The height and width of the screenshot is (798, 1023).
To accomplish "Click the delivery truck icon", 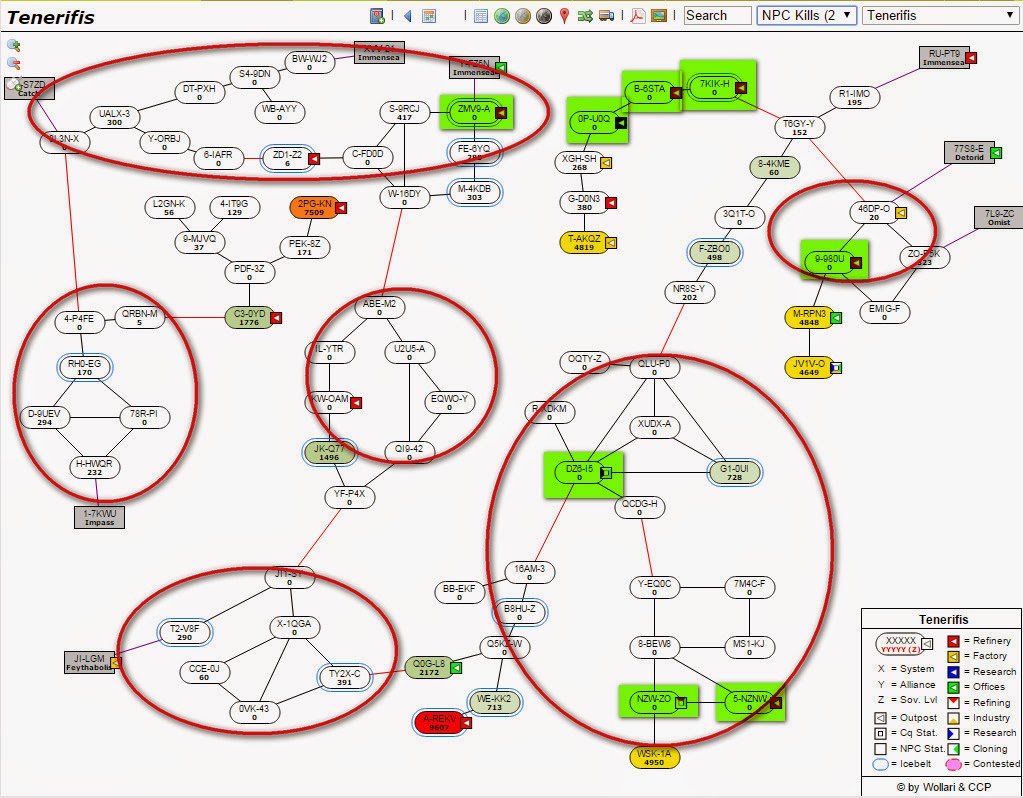I will click(x=606, y=16).
